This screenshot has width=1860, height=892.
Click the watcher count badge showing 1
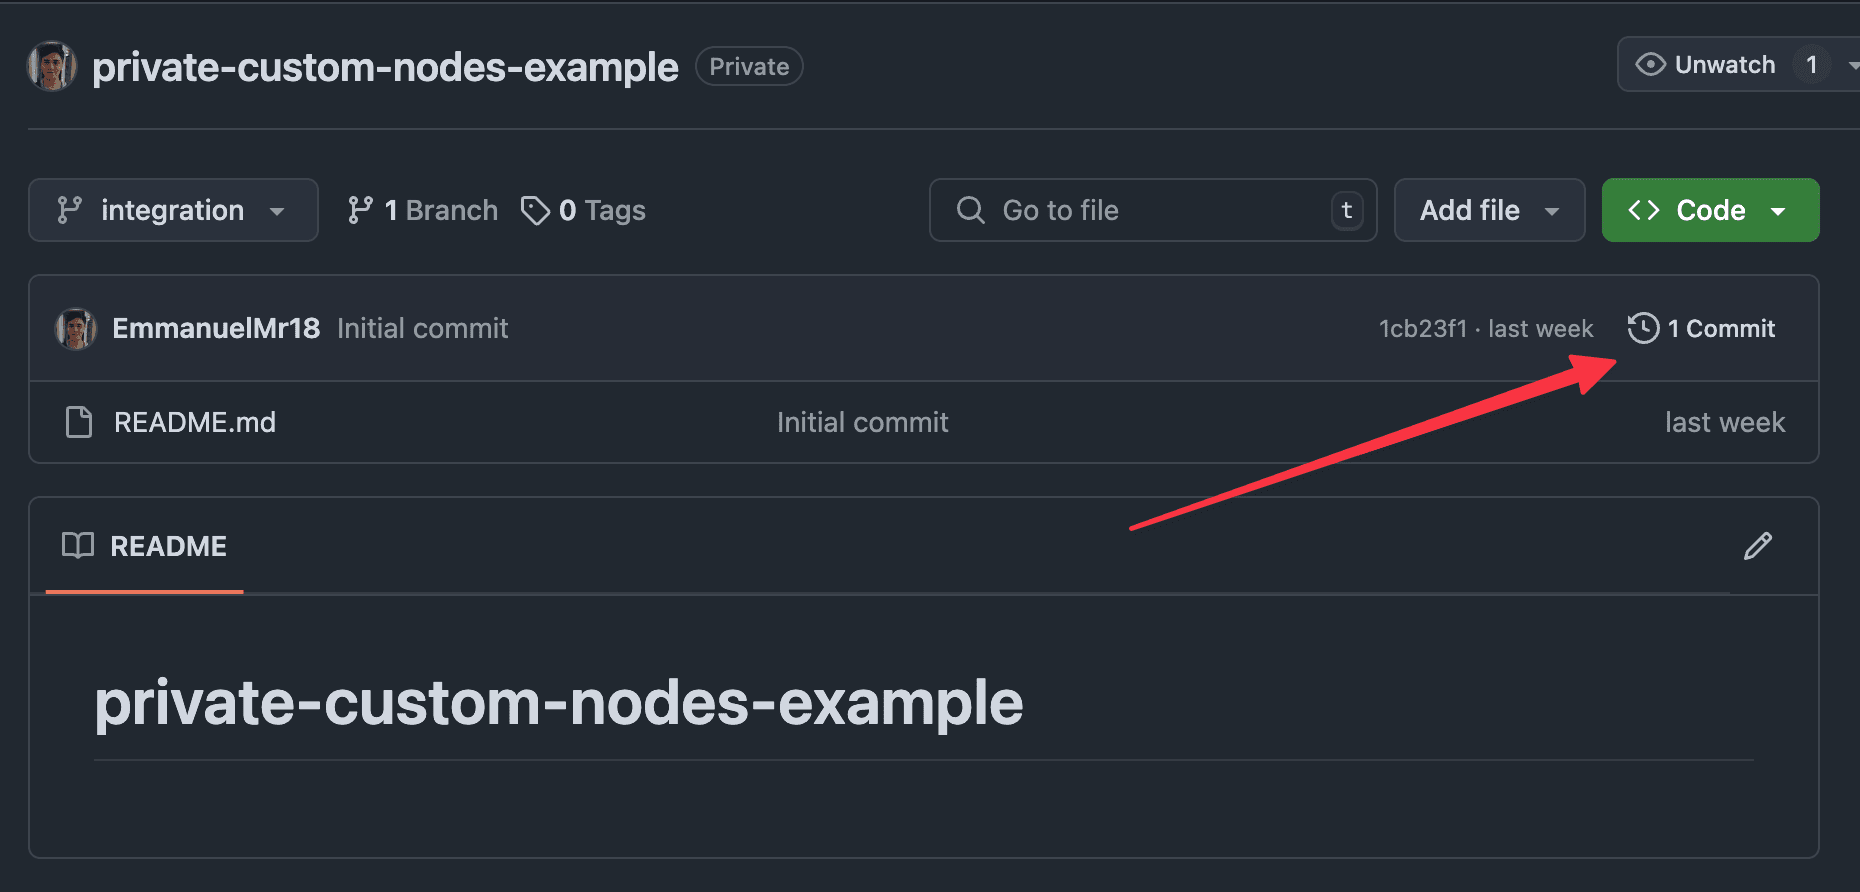tap(1812, 64)
